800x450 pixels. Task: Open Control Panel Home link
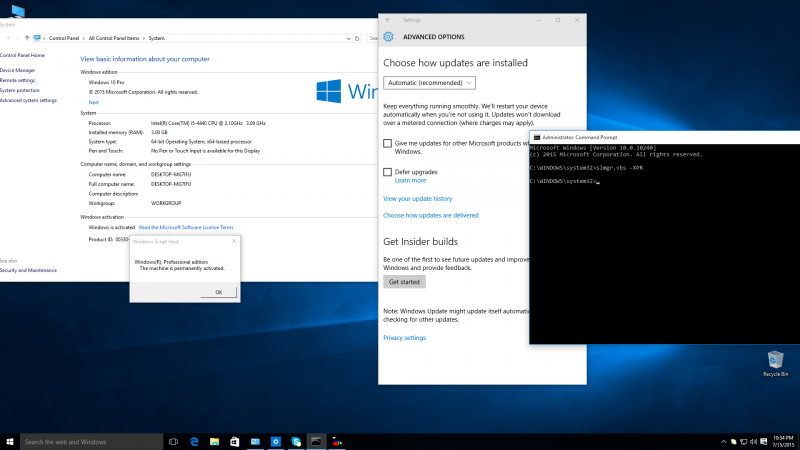(22, 55)
